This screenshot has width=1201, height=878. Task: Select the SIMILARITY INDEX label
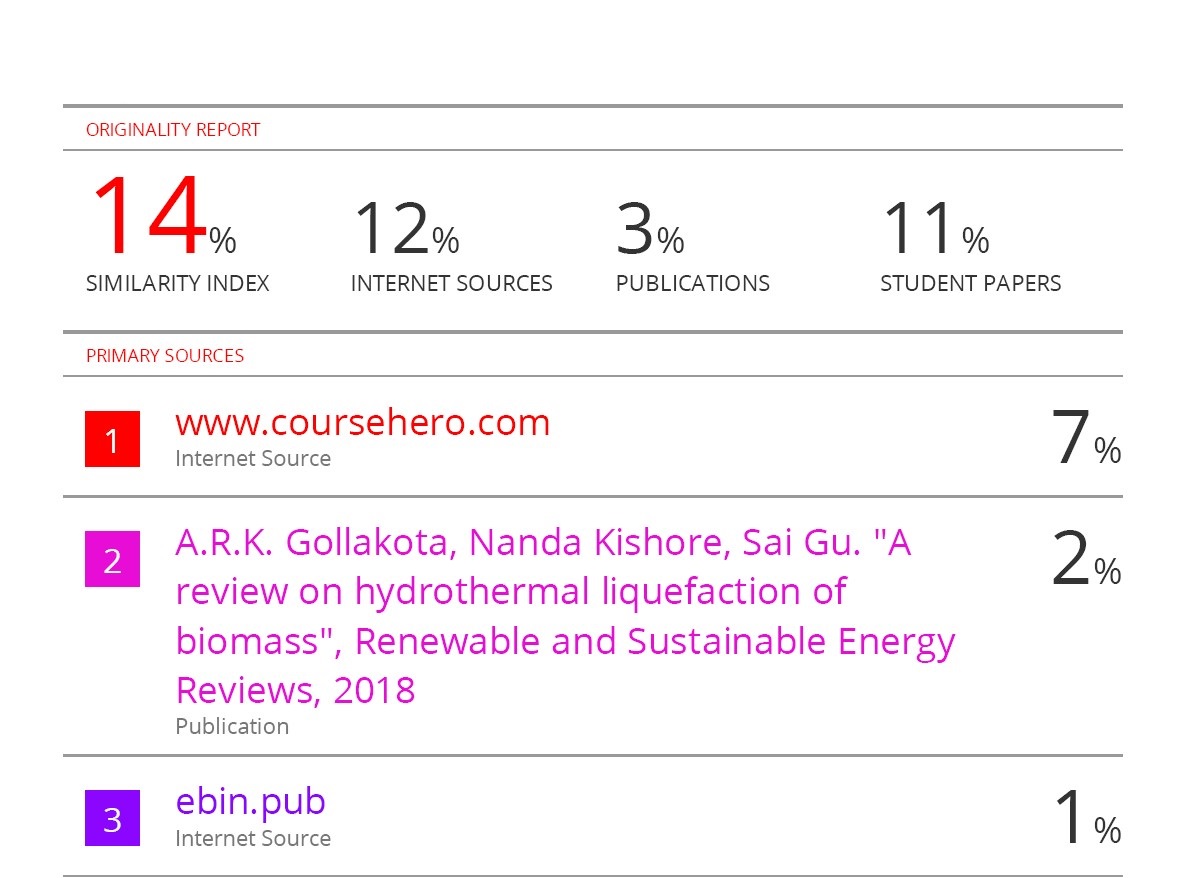click(x=177, y=284)
